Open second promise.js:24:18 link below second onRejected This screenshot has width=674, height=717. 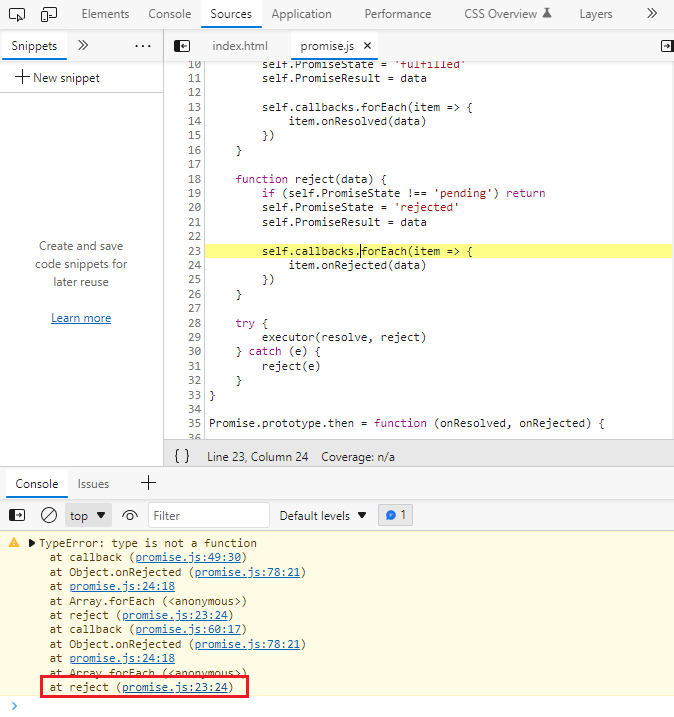[x=122, y=658]
